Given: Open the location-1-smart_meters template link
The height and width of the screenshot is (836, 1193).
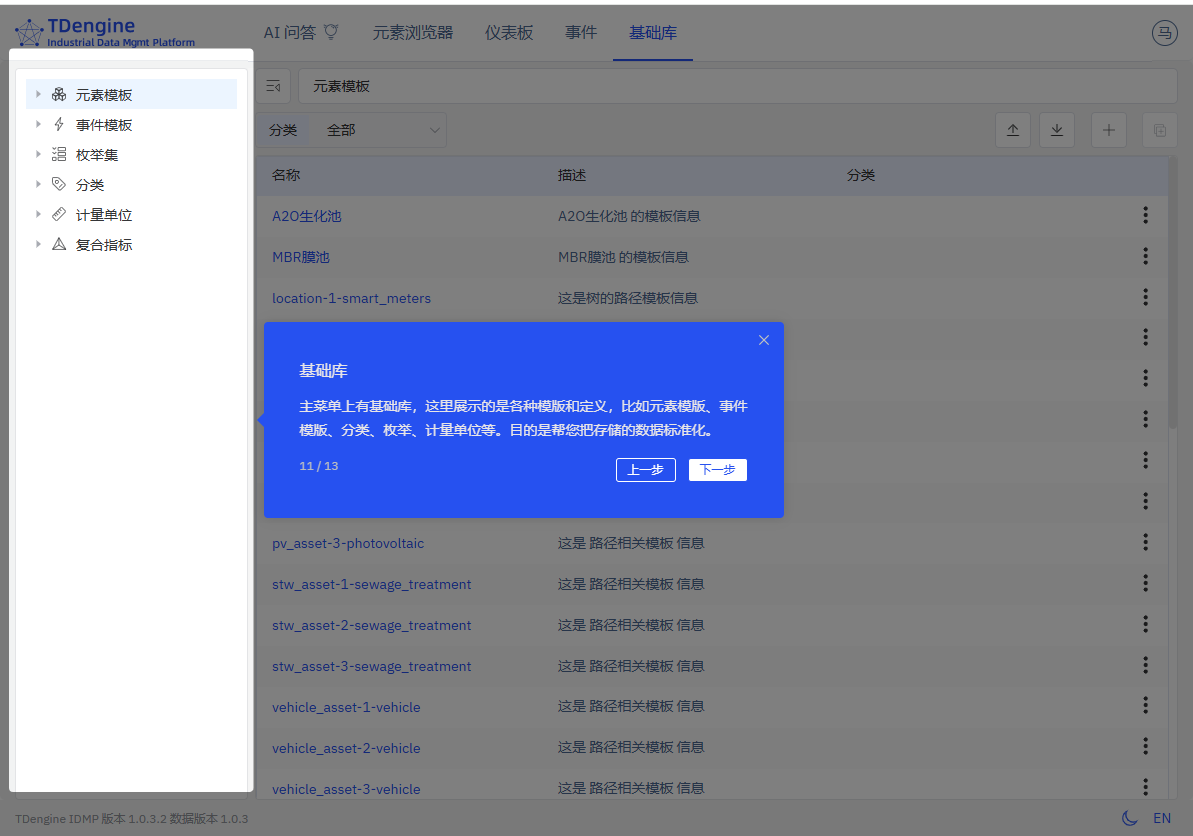Looking at the screenshot, I should [x=352, y=298].
